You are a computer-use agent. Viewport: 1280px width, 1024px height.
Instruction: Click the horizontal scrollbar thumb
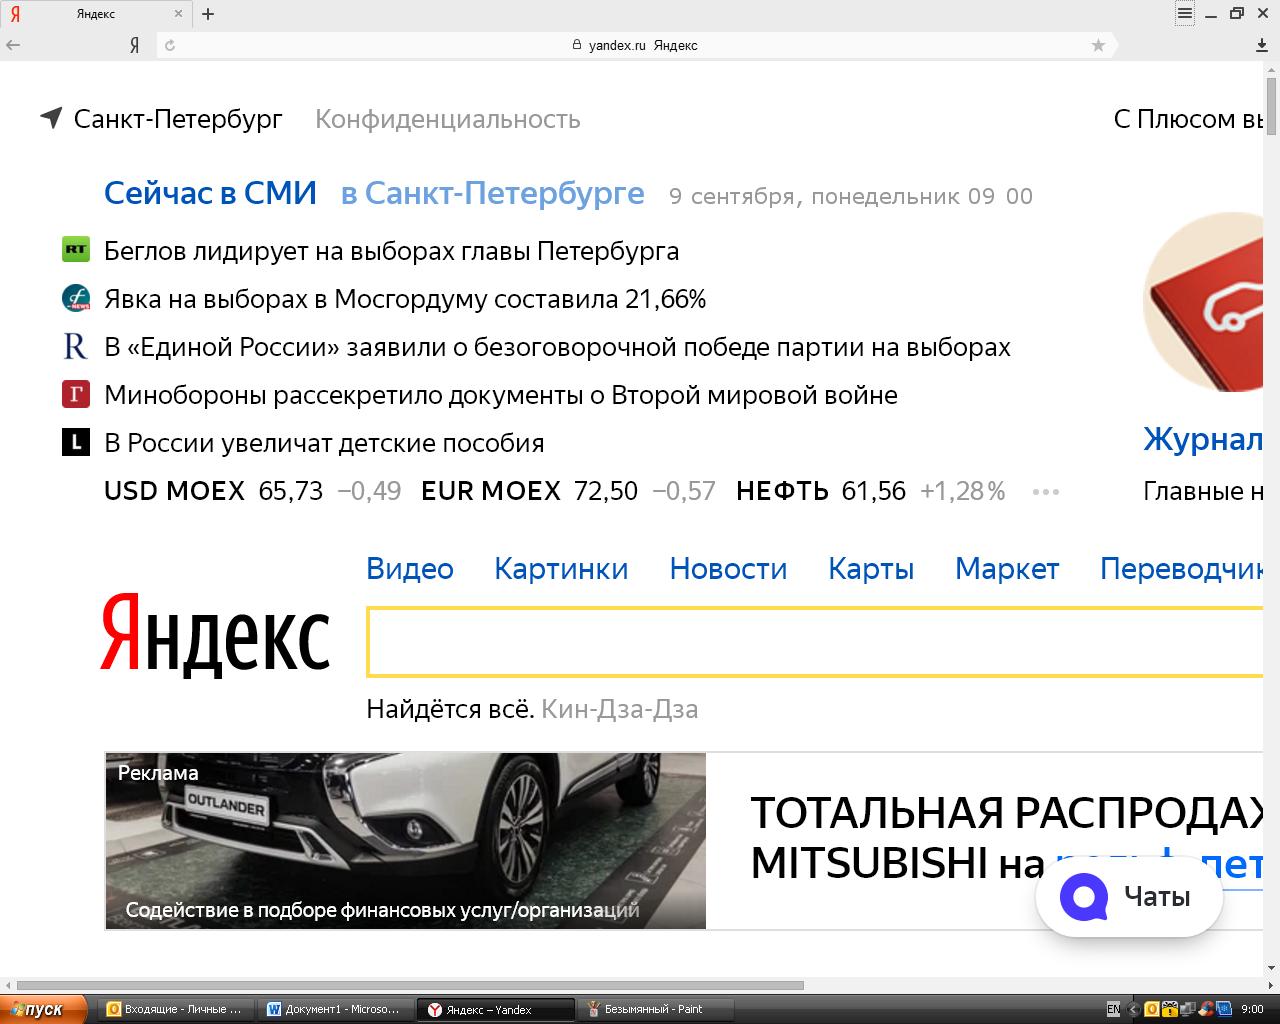pyautogui.click(x=410, y=985)
